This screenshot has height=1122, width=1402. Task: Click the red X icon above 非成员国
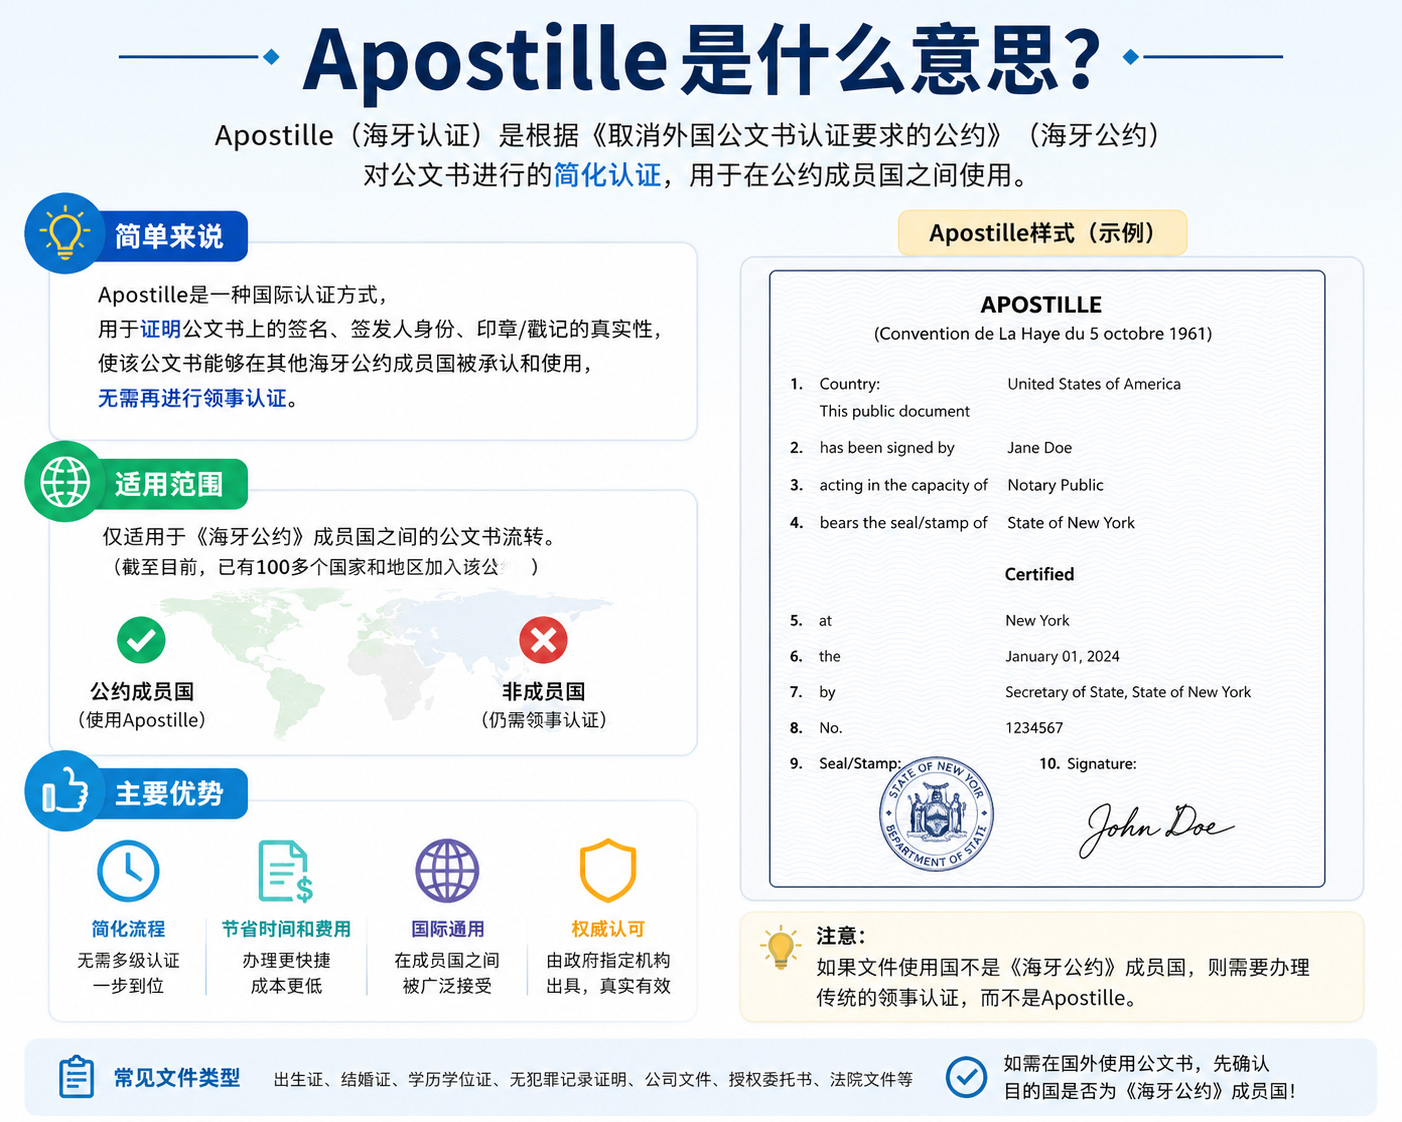click(x=543, y=640)
